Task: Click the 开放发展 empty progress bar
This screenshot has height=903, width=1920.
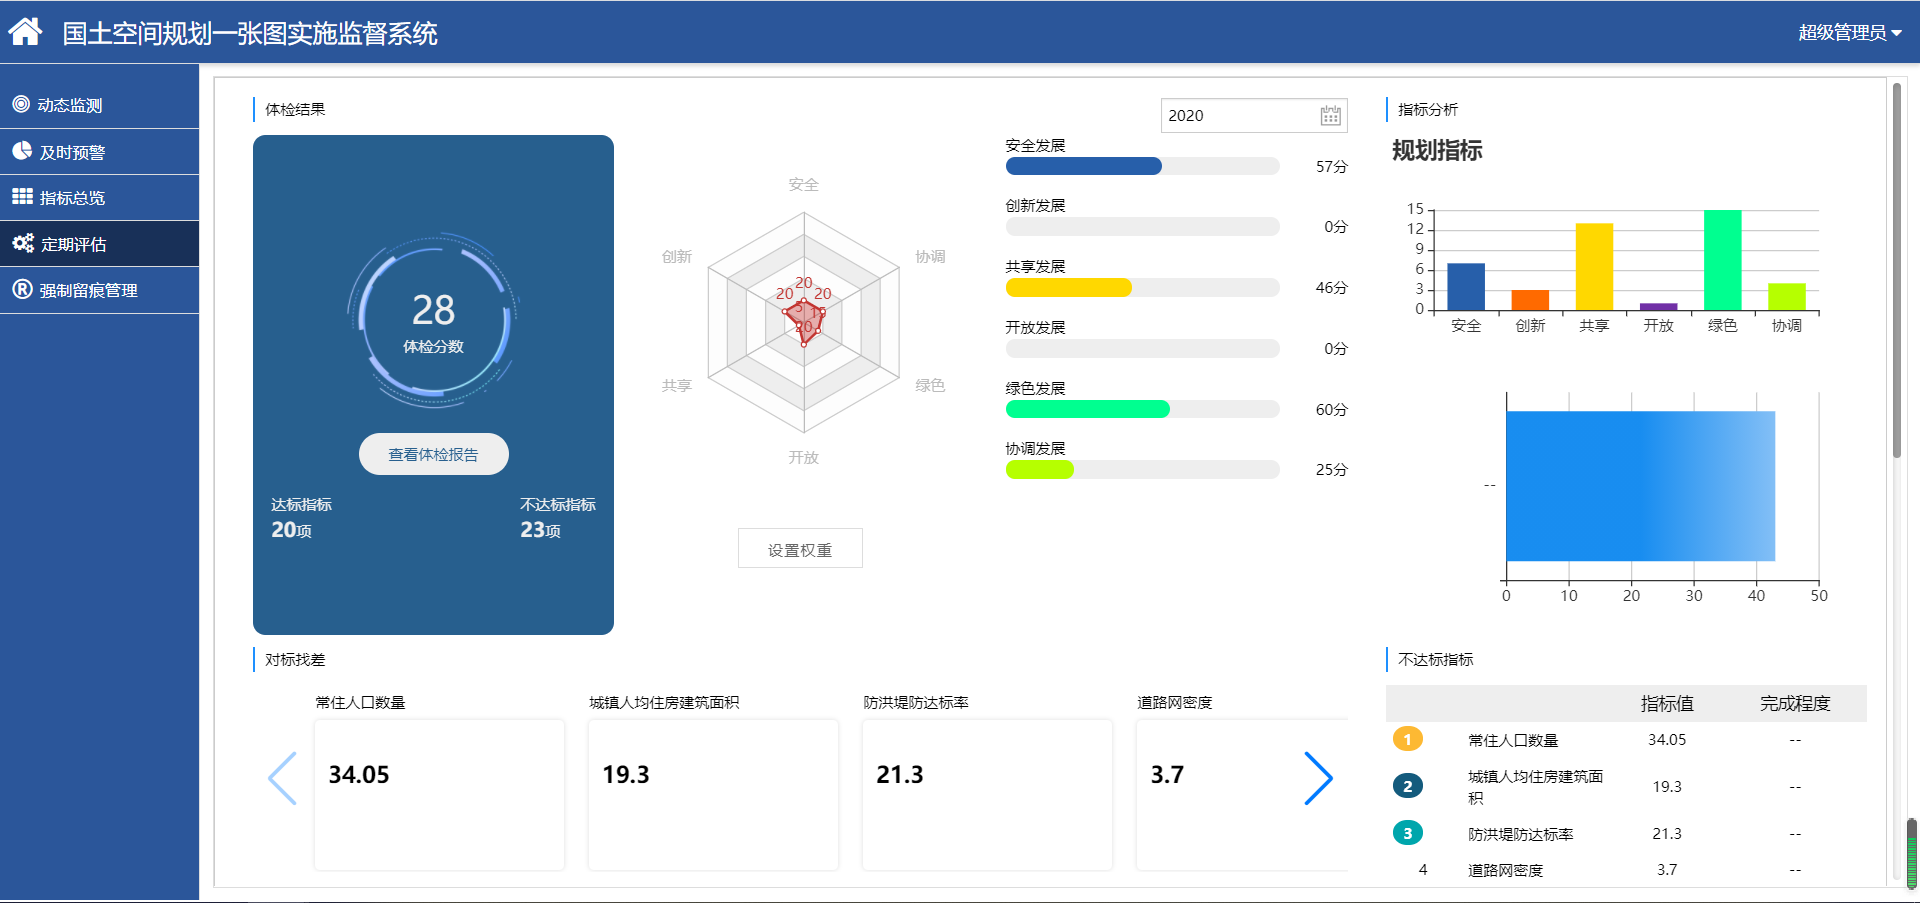Action: tap(1142, 349)
